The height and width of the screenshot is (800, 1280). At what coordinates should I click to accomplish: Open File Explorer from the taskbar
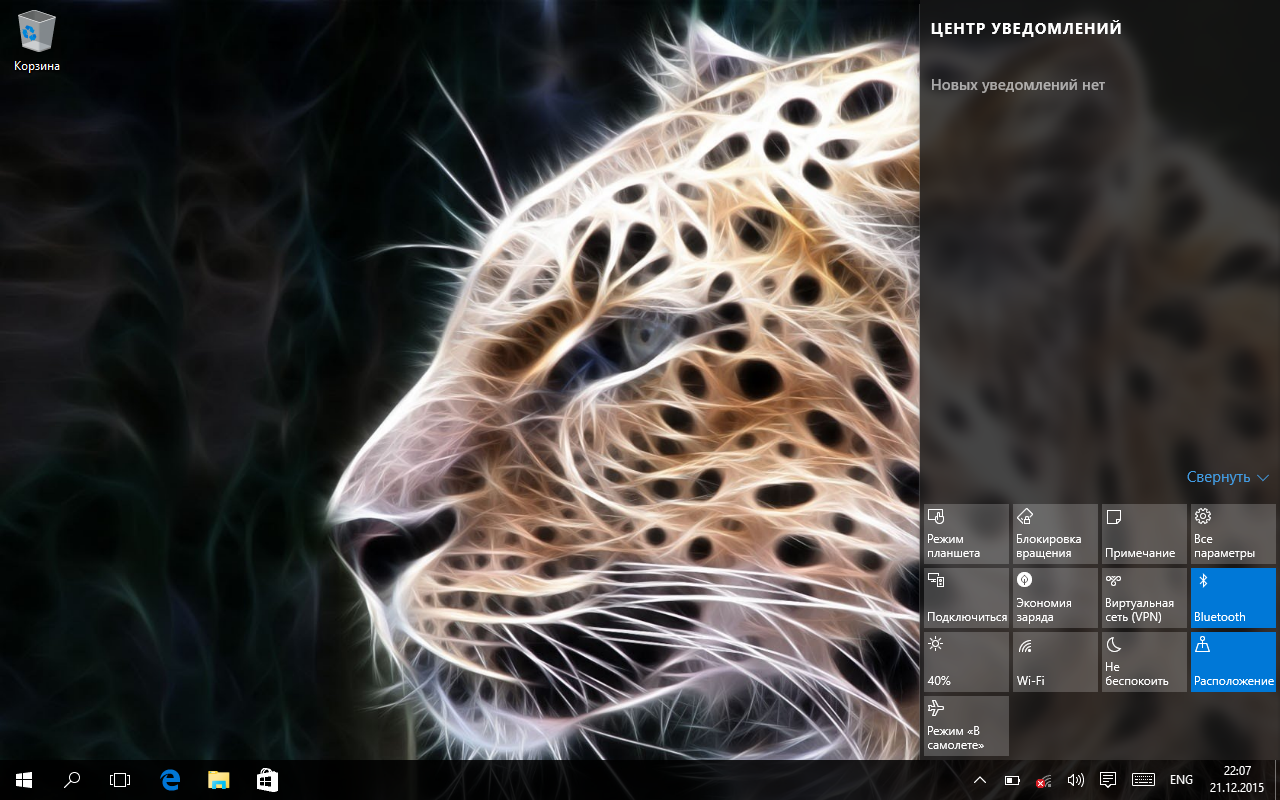tap(219, 780)
